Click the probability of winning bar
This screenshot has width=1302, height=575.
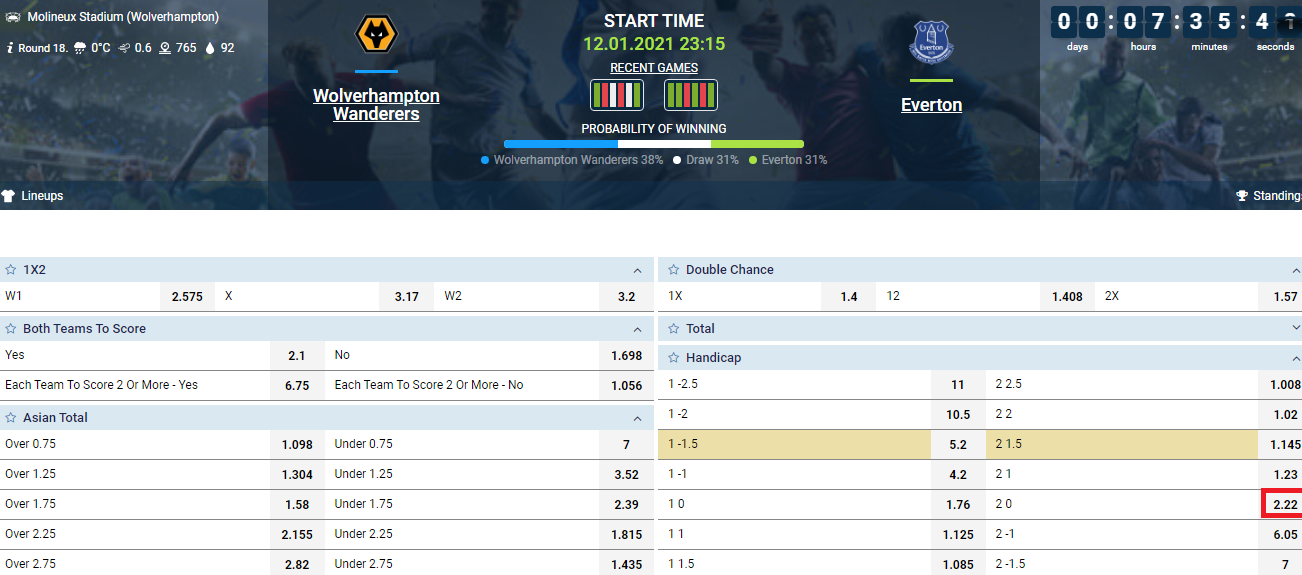click(x=654, y=144)
